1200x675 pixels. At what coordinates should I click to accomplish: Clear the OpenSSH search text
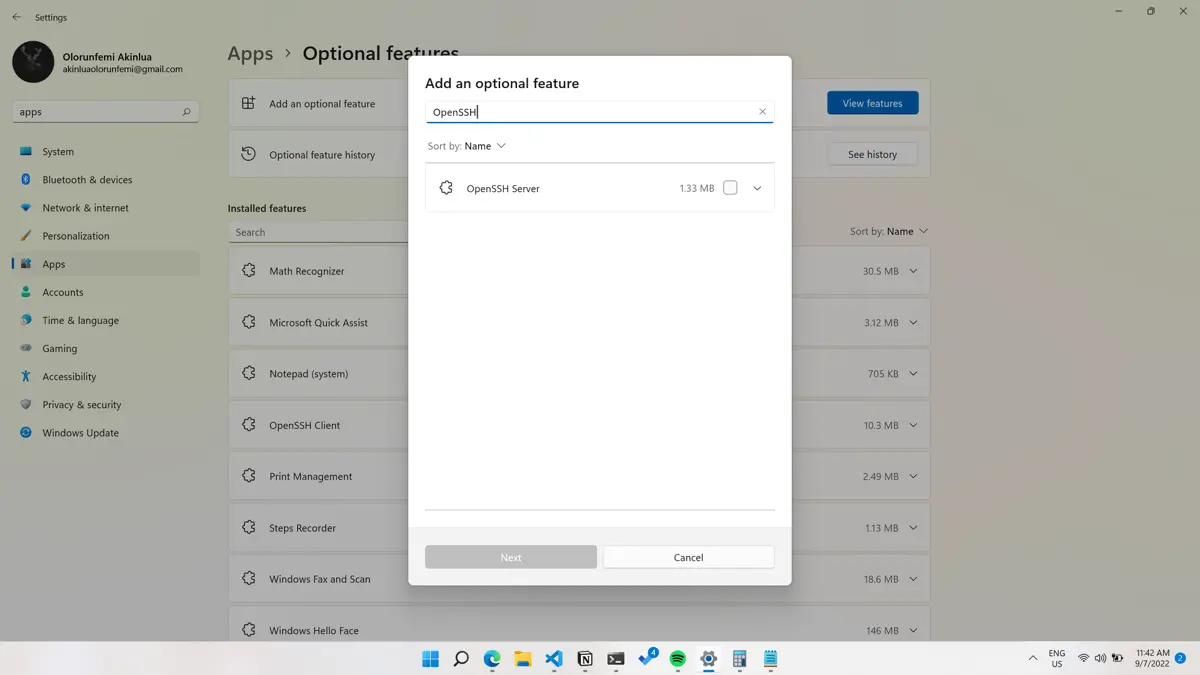coord(762,112)
